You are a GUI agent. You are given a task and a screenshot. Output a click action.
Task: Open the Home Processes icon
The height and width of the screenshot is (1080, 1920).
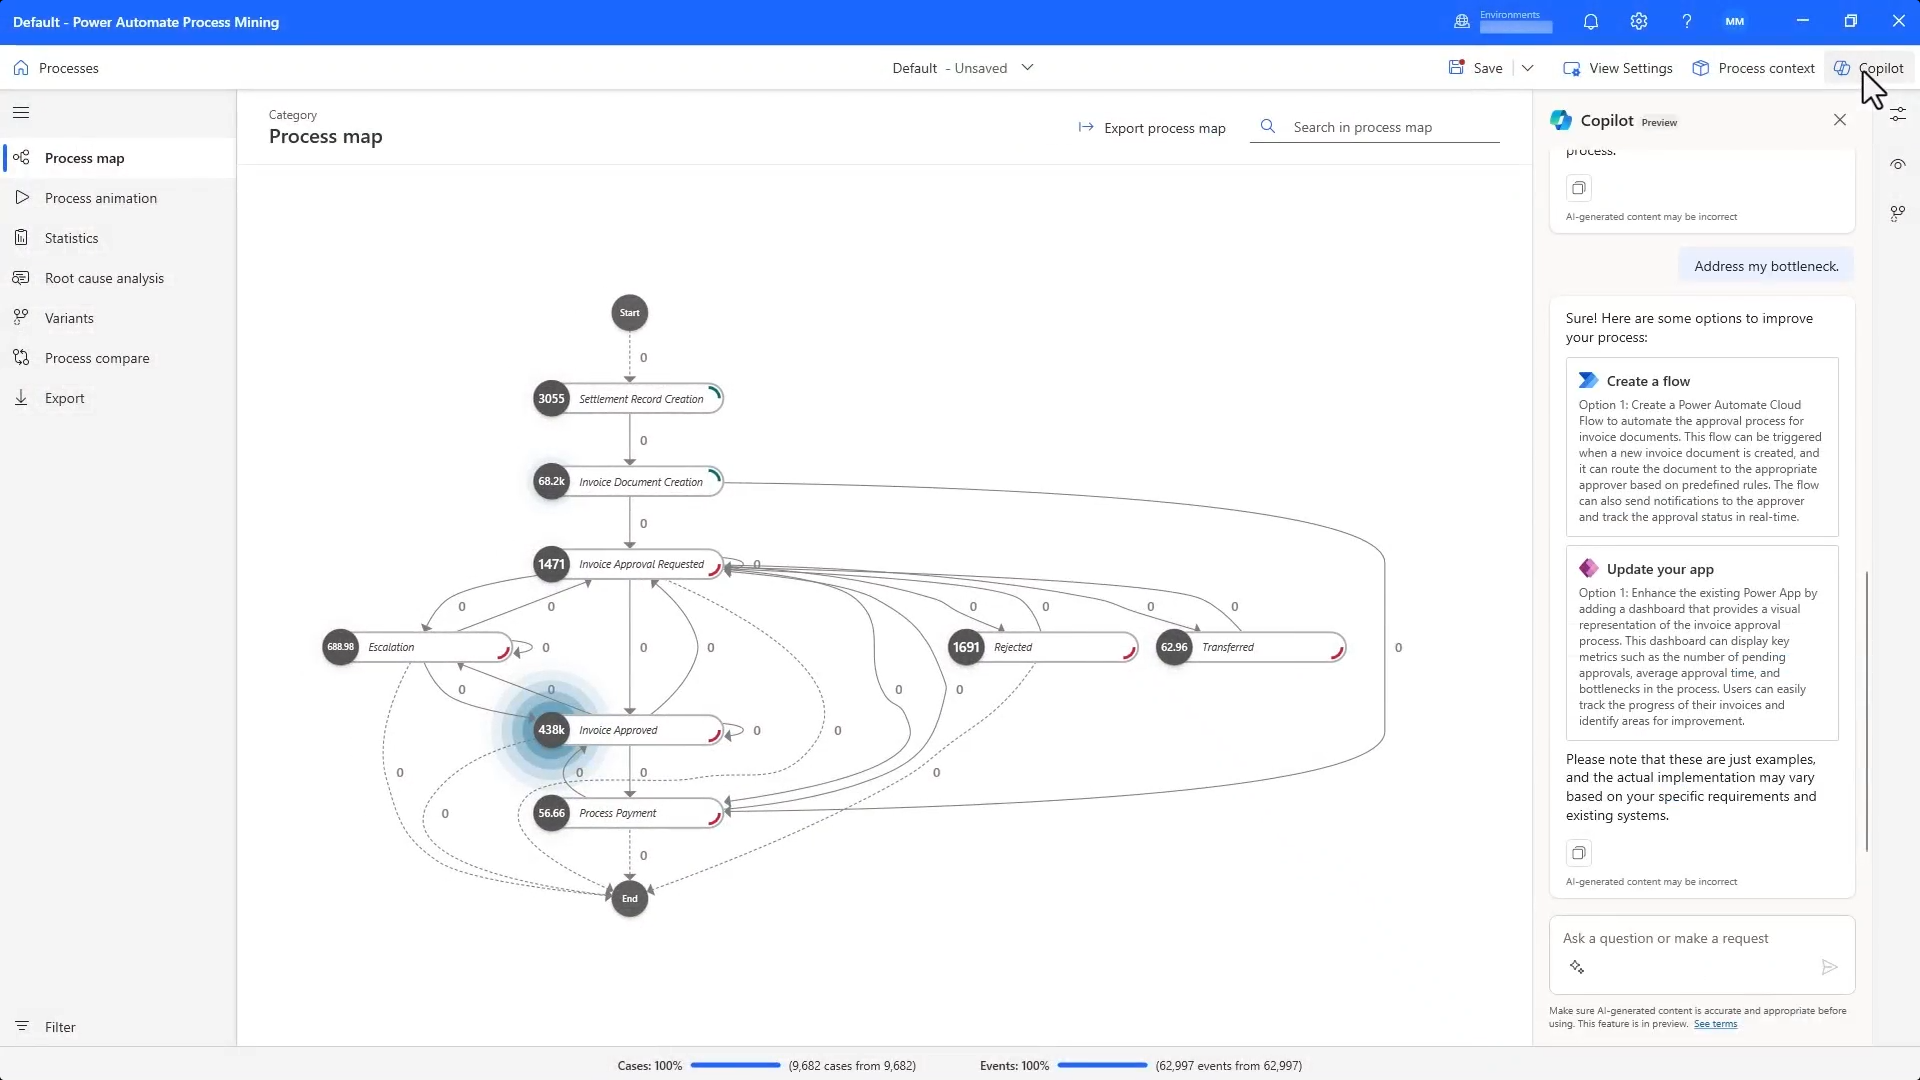21,68
